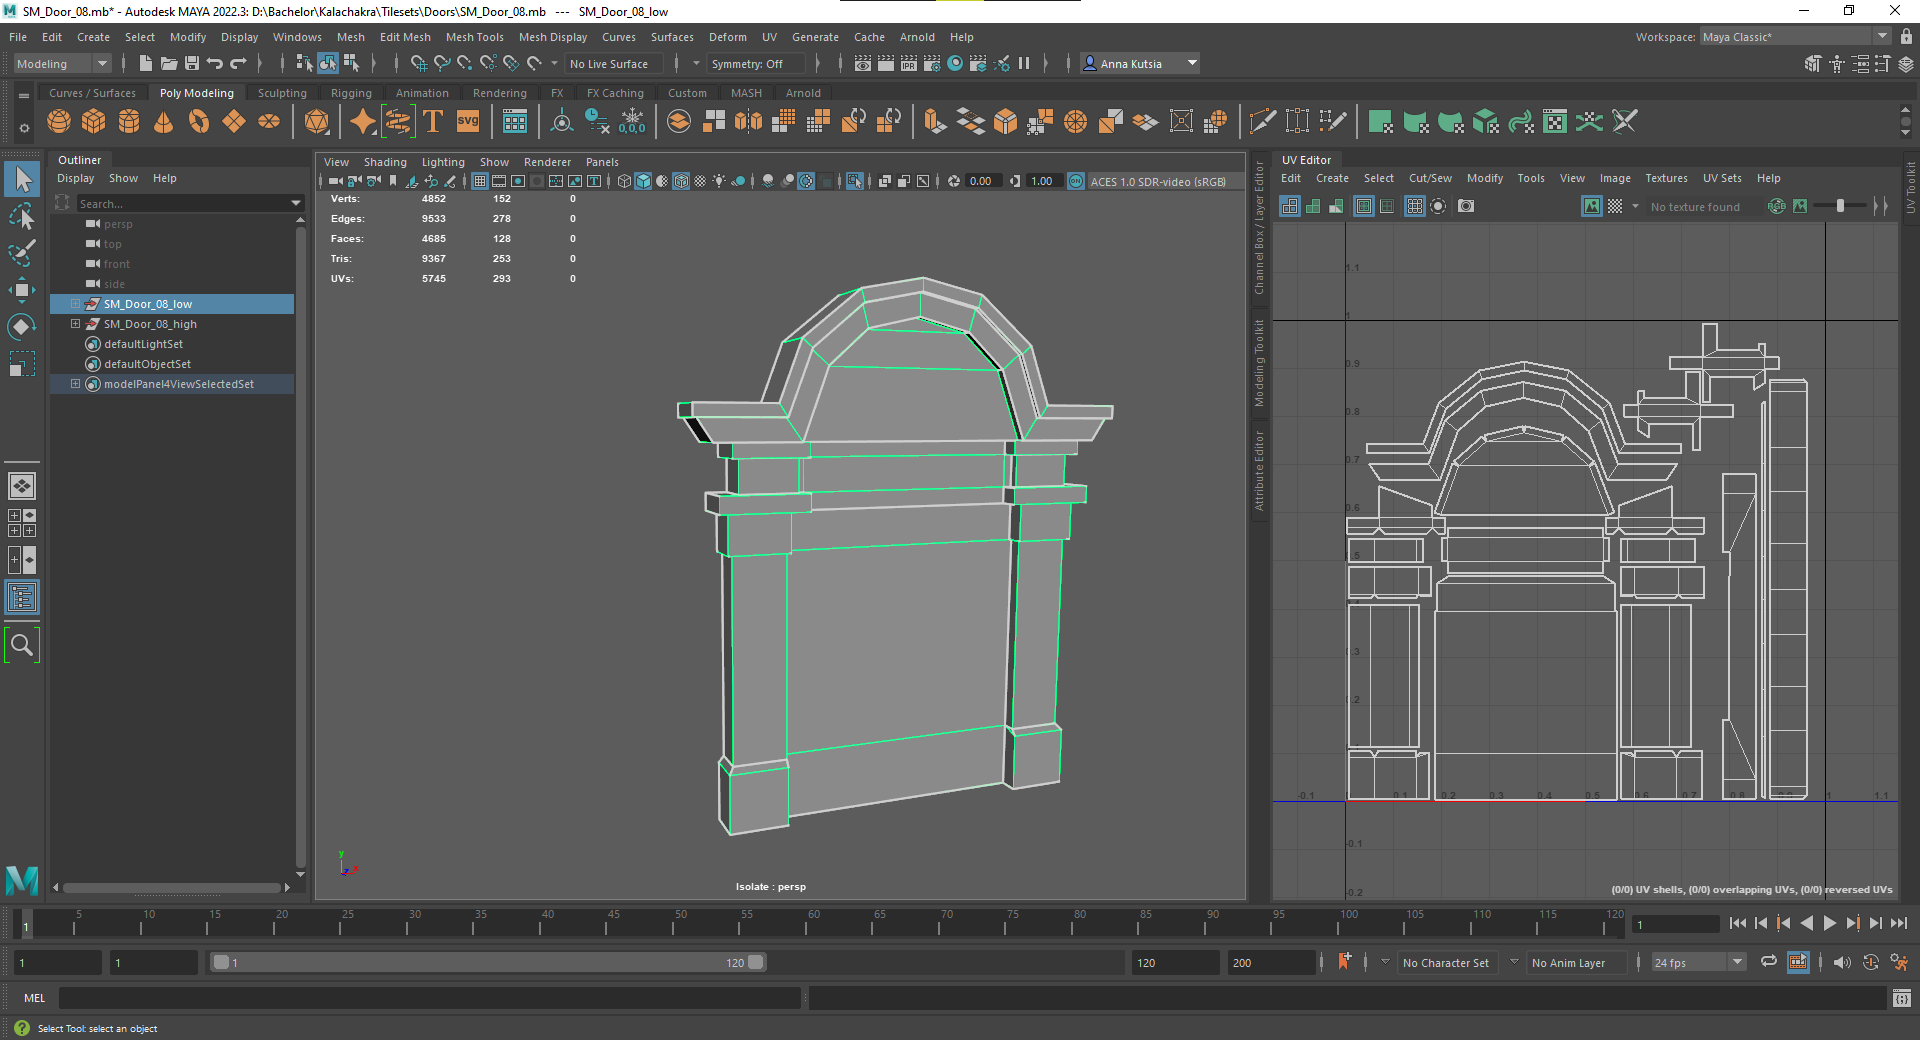Open the Anna Kutsia account dropdown
Image resolution: width=1920 pixels, height=1040 pixels.
pyautogui.click(x=1140, y=63)
